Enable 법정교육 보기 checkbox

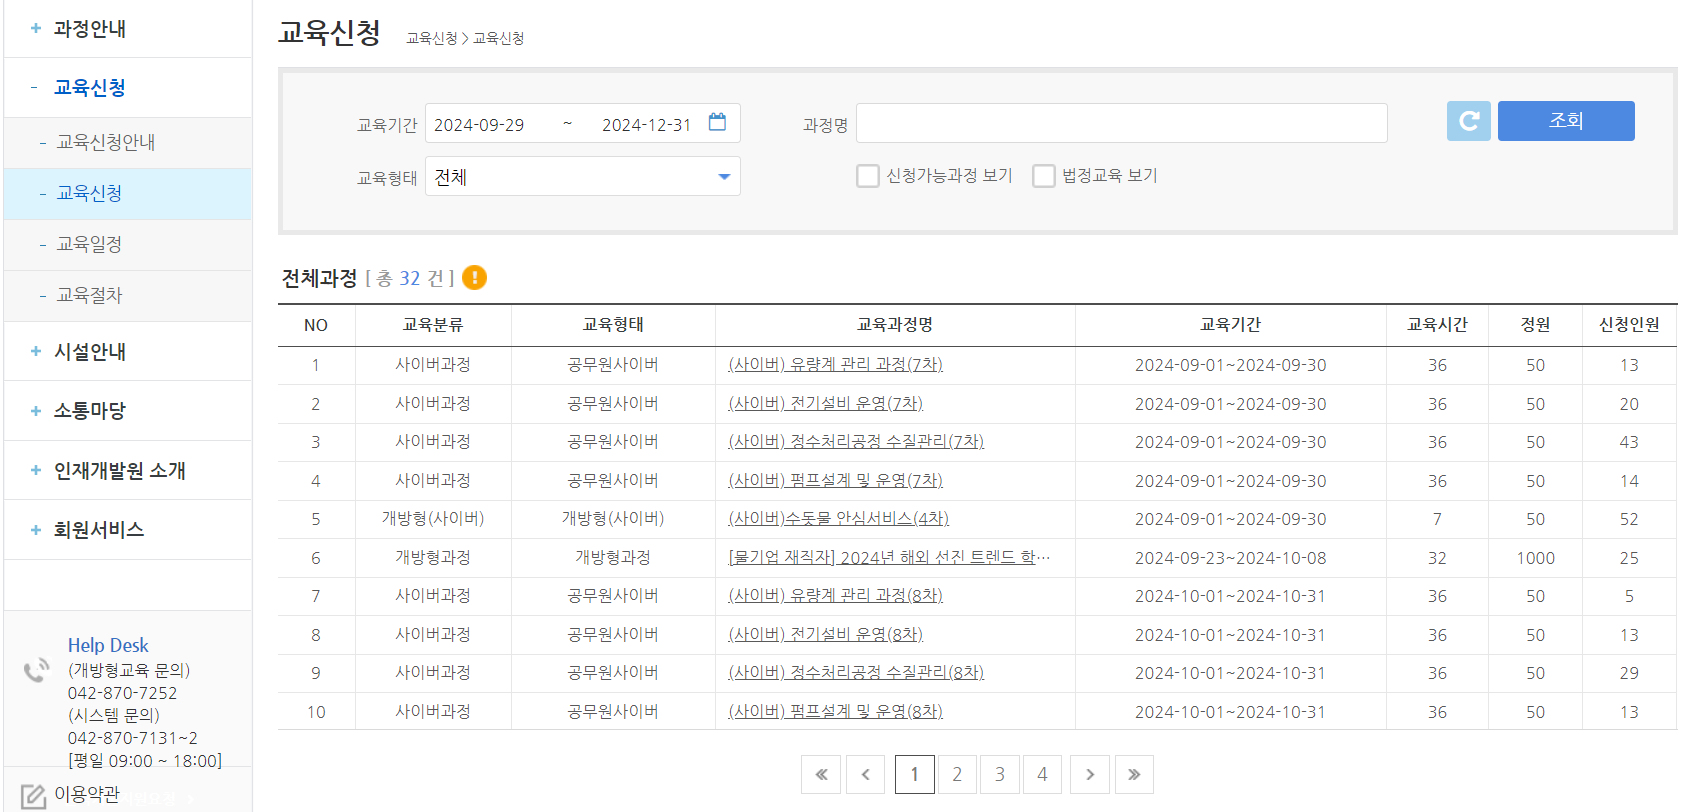(x=1044, y=176)
